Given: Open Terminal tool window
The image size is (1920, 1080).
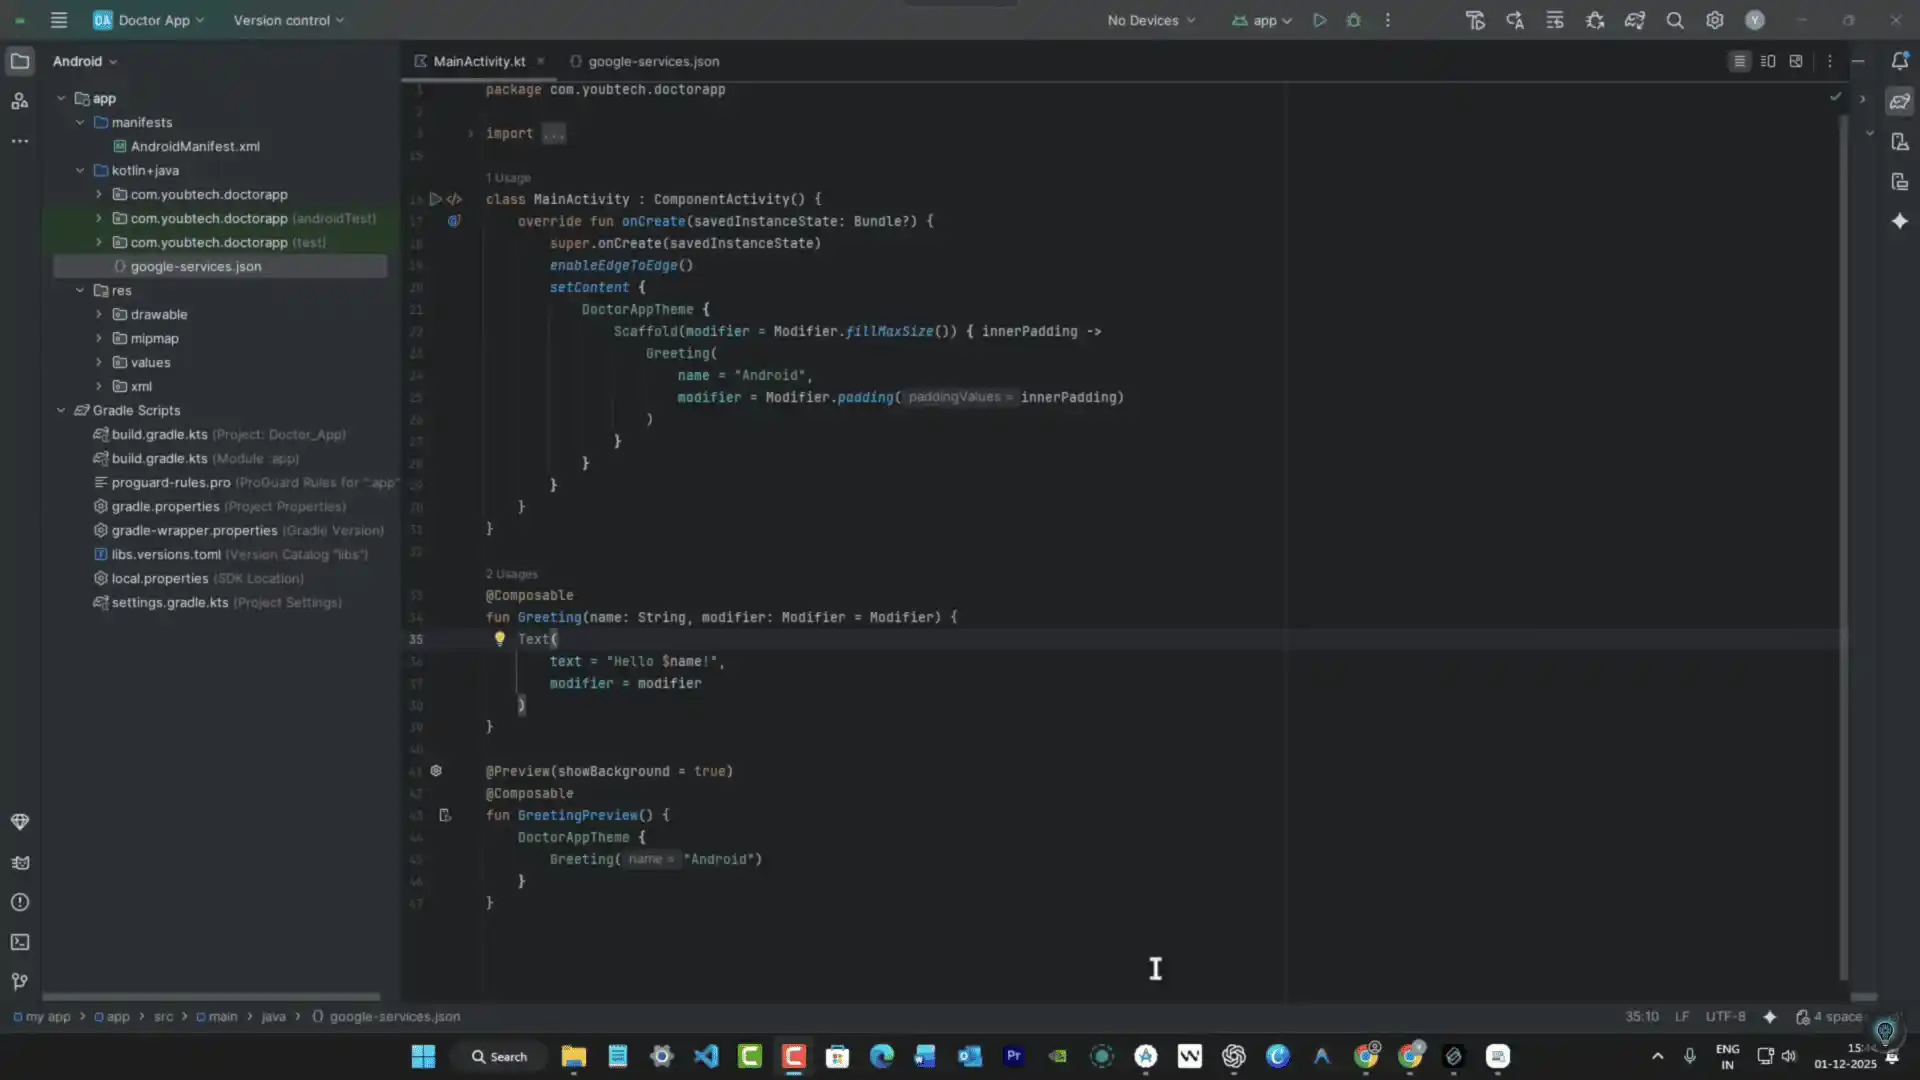Looking at the screenshot, I should coord(20,942).
